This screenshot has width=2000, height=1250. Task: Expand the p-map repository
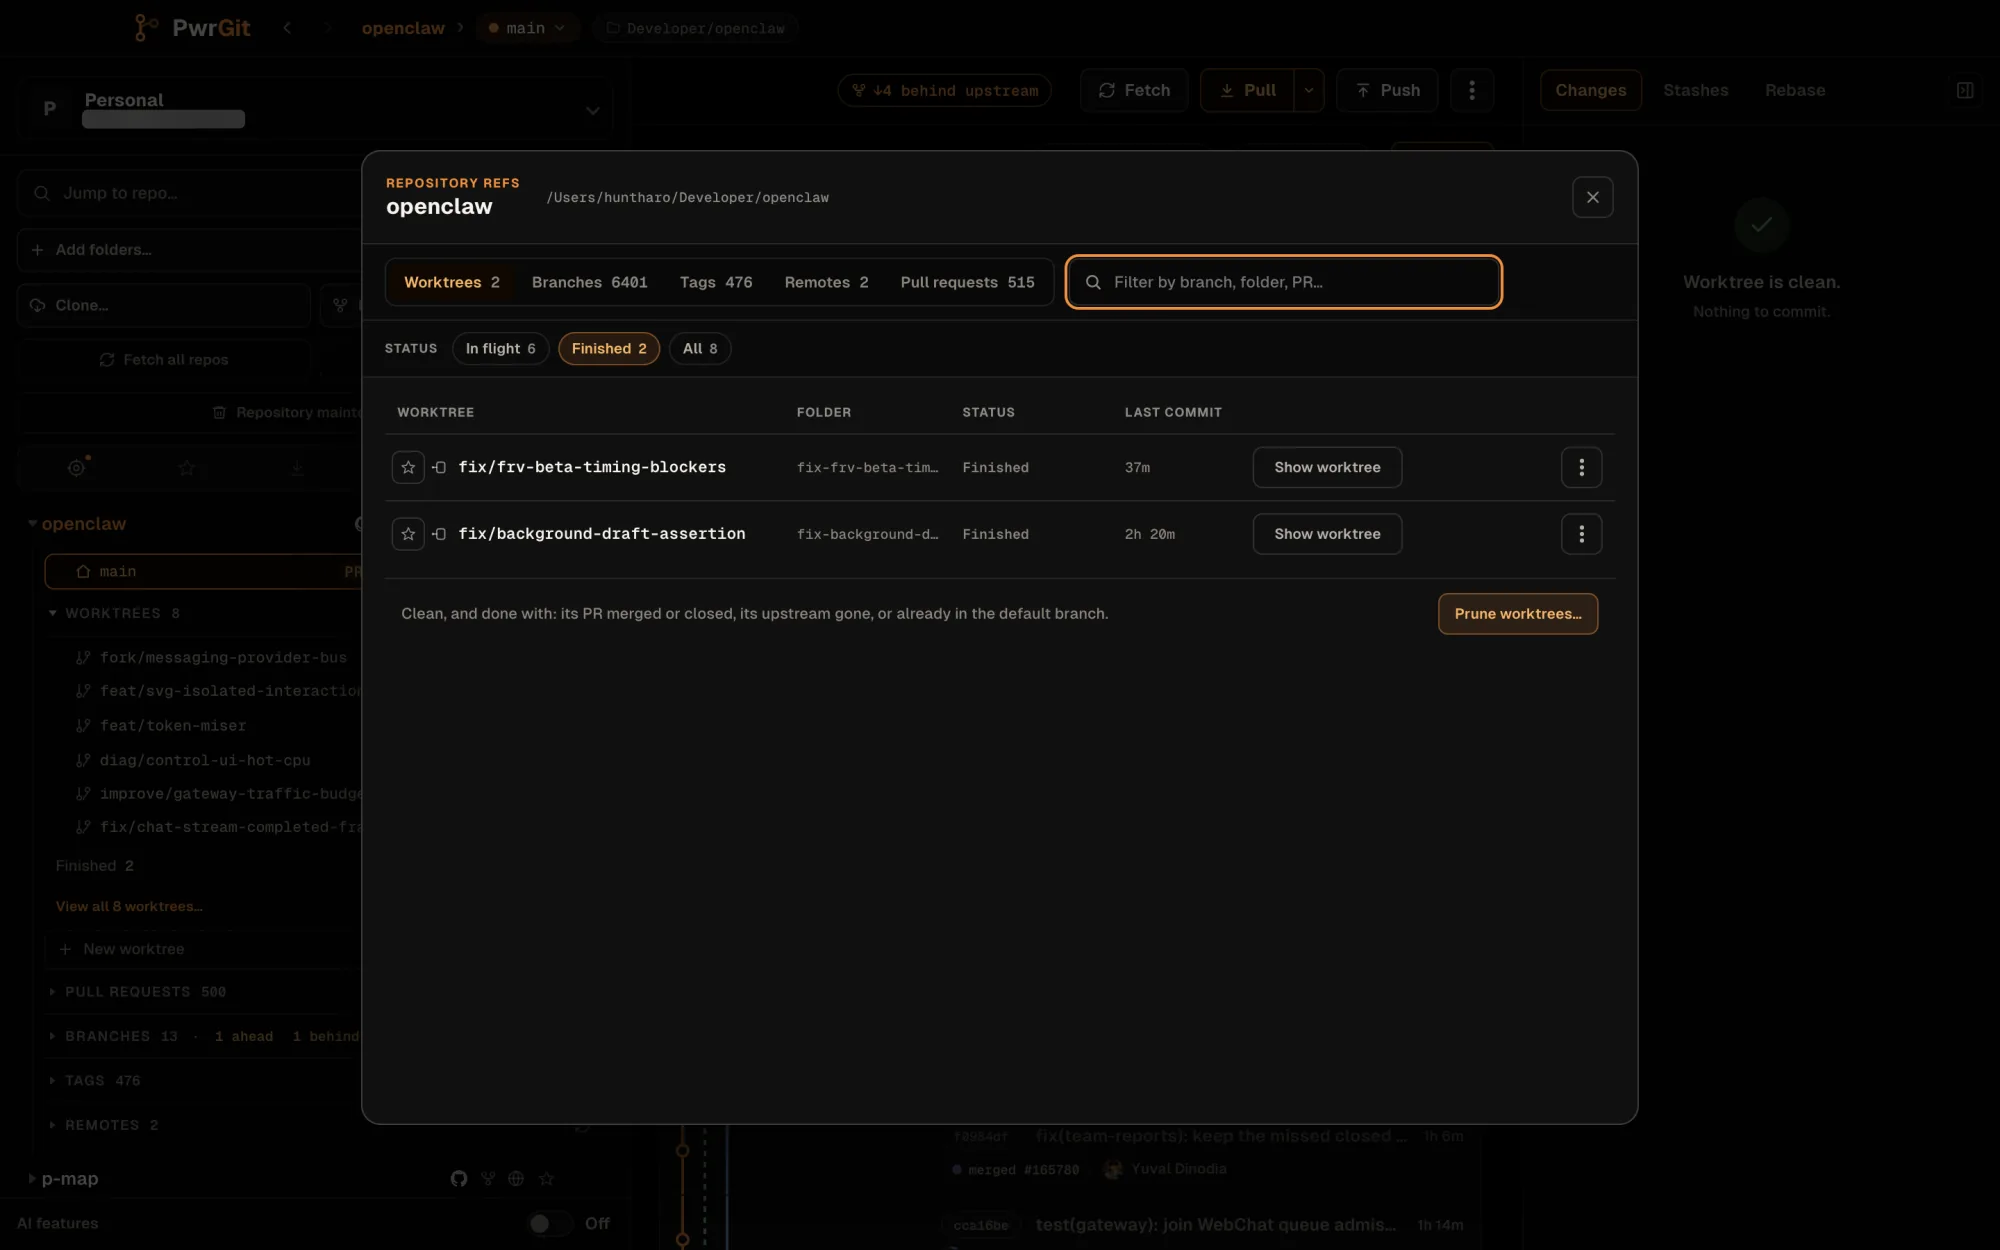point(32,1178)
